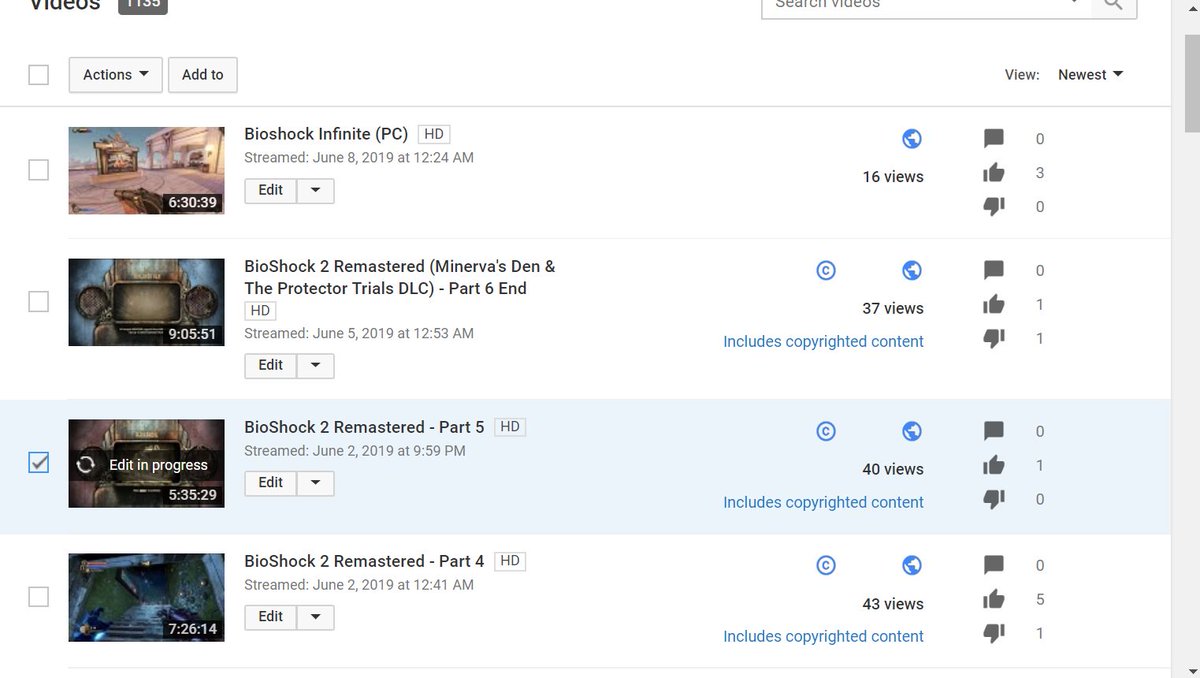Click the thumbs-down icon for BioShock 2 Part 4
Image resolution: width=1200 pixels, height=678 pixels.
coord(993,633)
